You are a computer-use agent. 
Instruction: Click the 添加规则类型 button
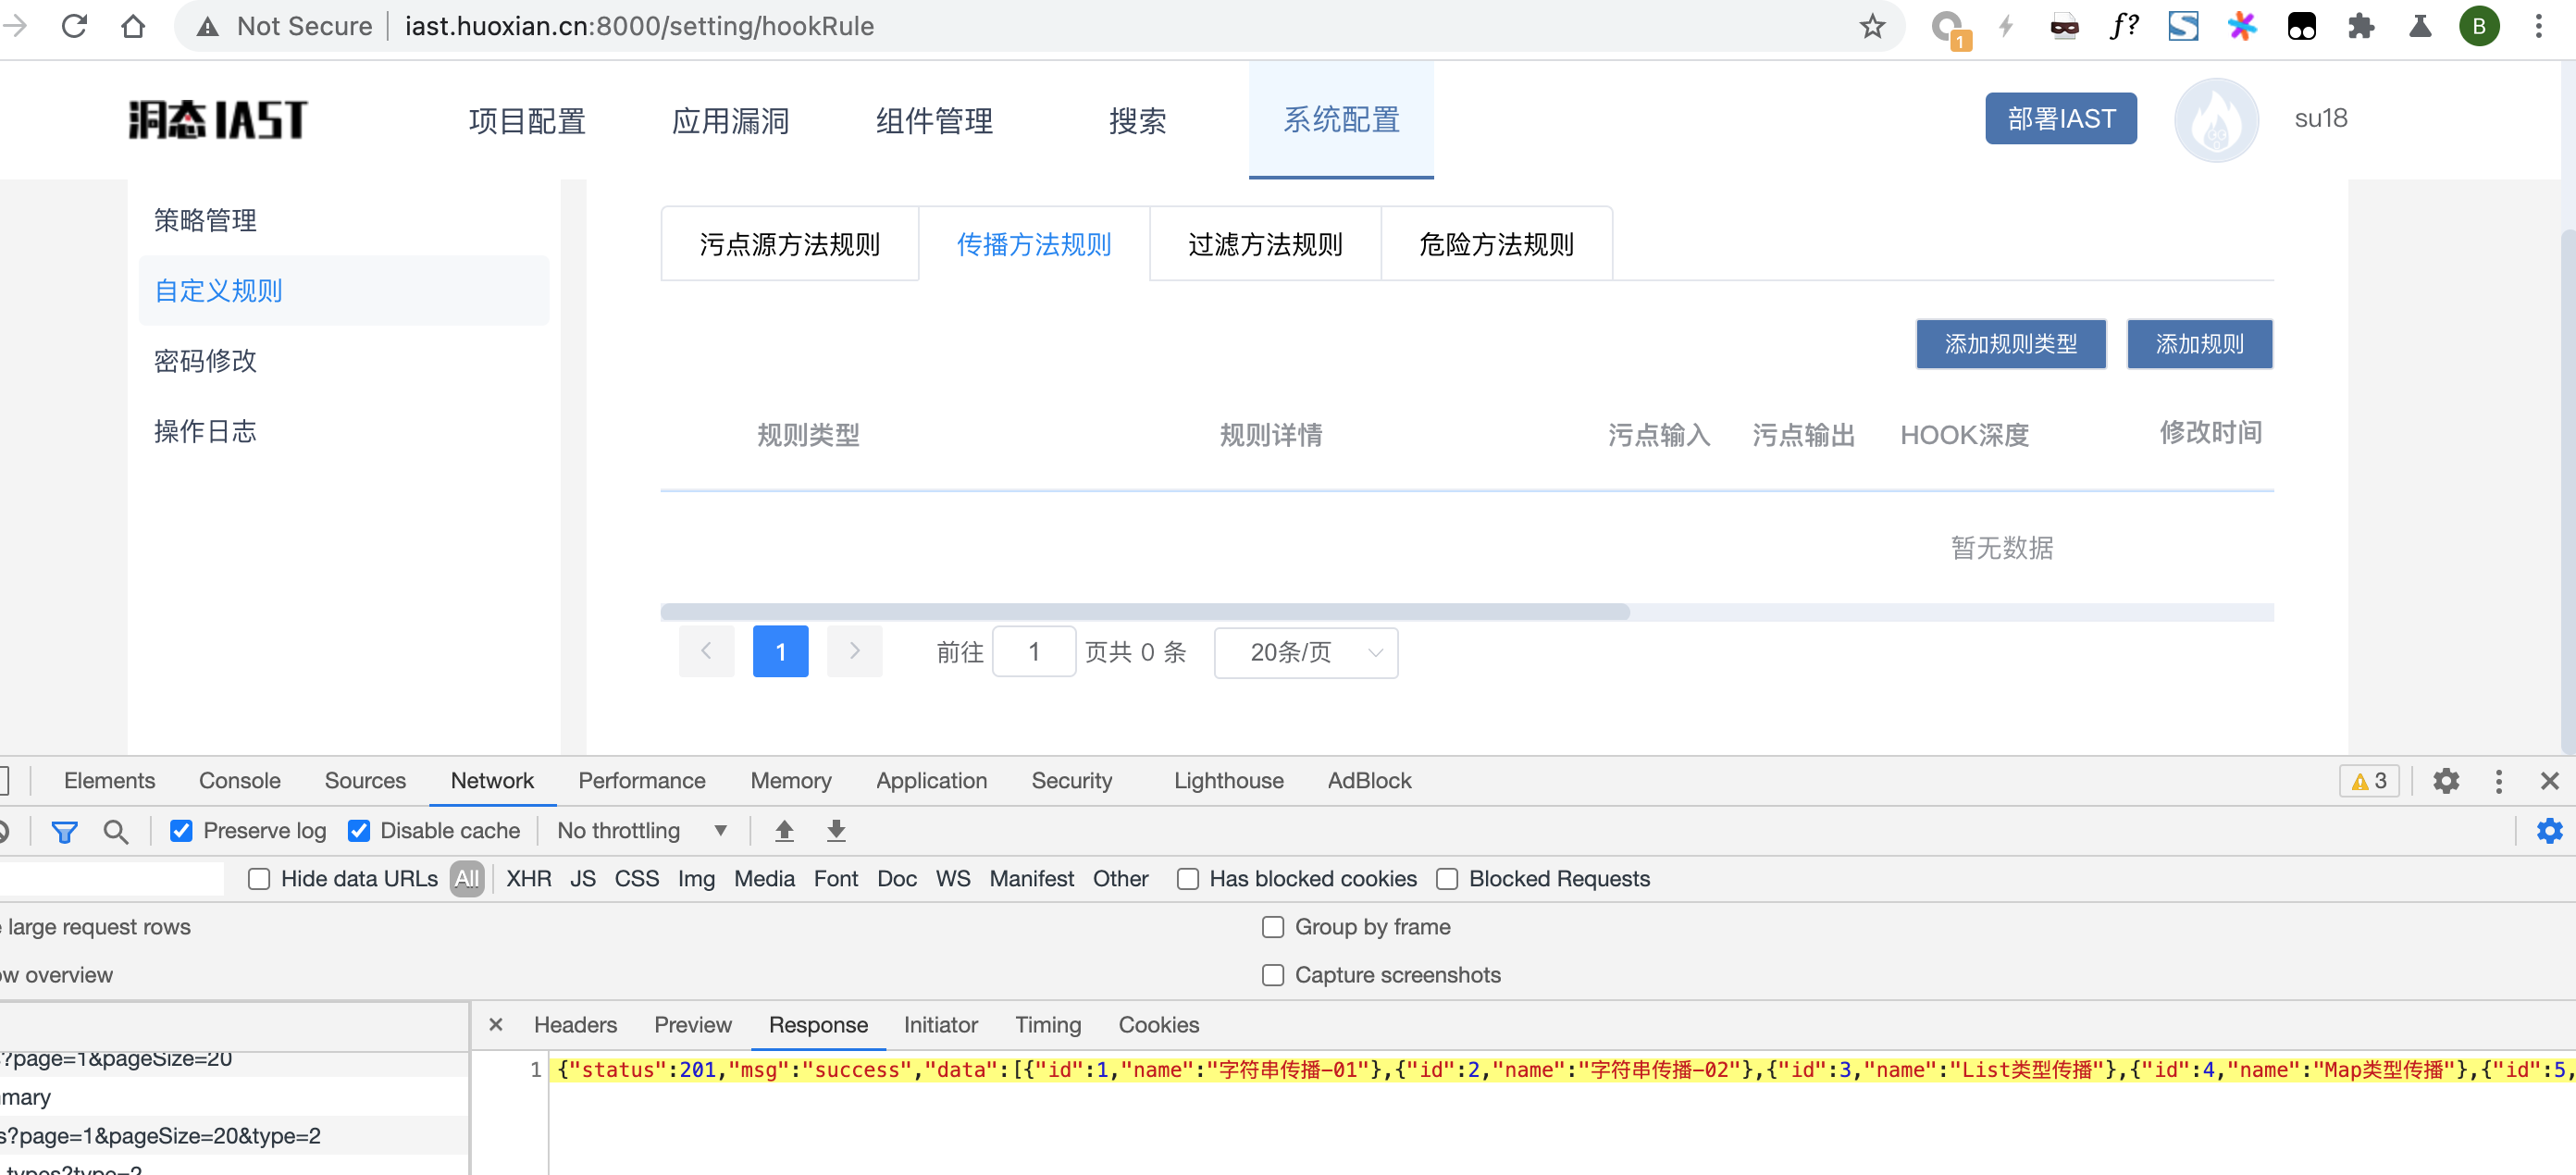click(x=2010, y=344)
